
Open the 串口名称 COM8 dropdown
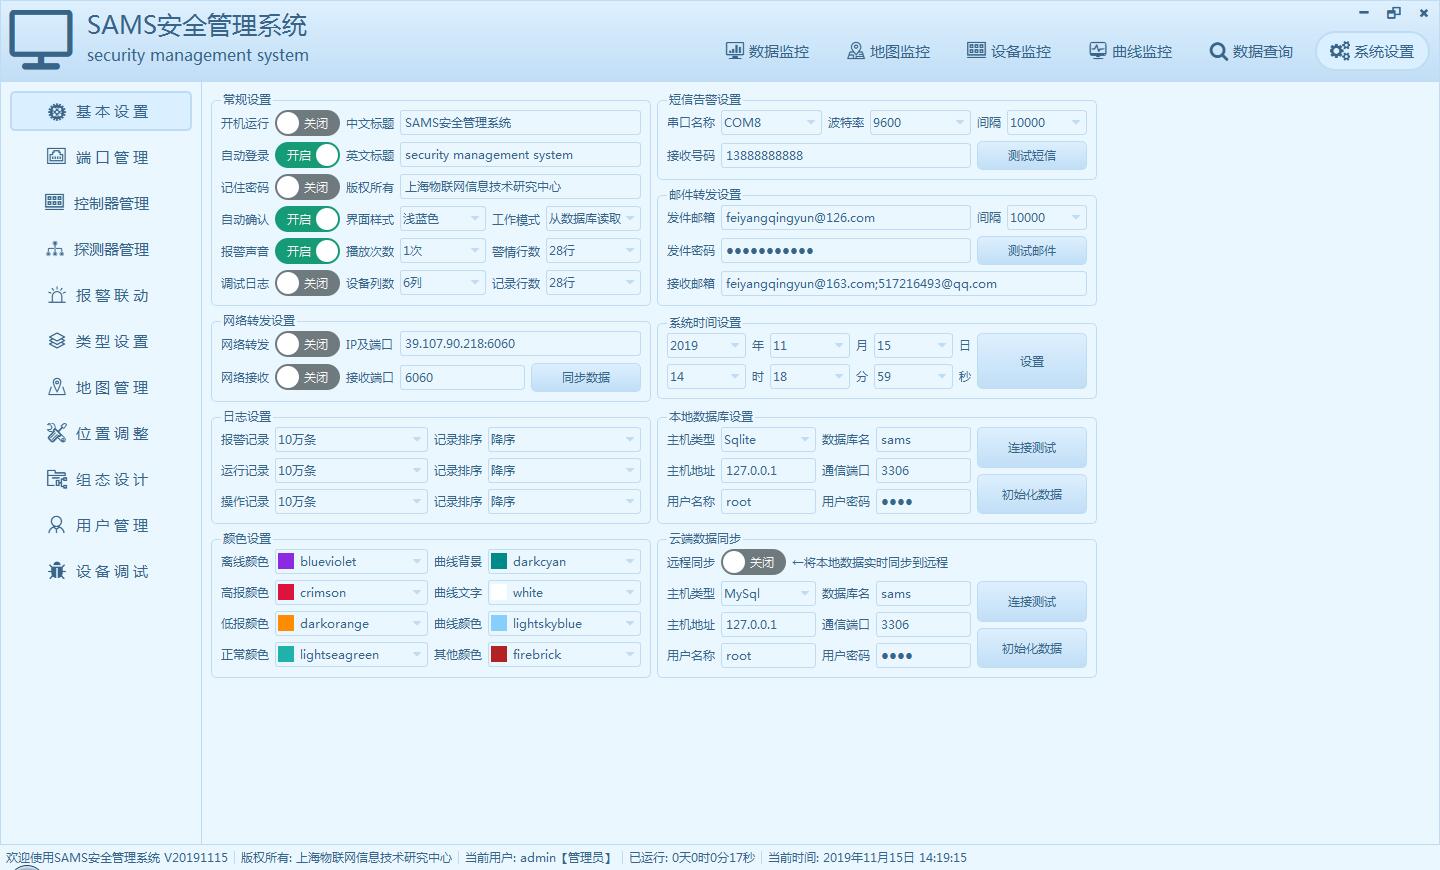pyautogui.click(x=771, y=123)
